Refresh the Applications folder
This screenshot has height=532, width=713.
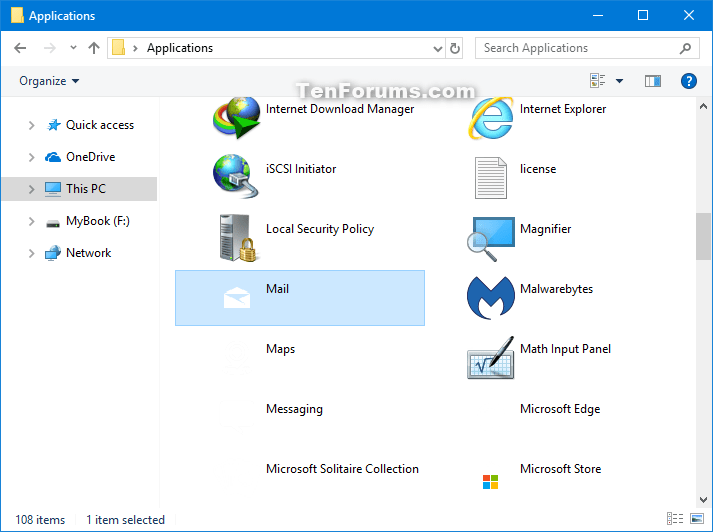point(455,48)
